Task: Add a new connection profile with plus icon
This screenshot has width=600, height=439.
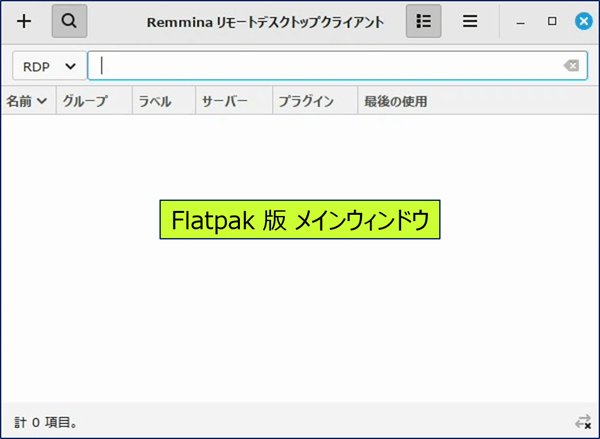Action: click(x=24, y=21)
